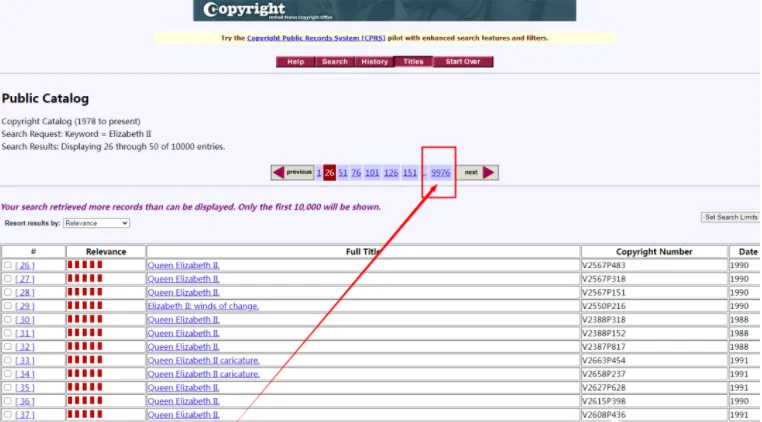Screen dimensions: 762x422
Task: Tick the checkbox for entry 27
Action: [8, 279]
